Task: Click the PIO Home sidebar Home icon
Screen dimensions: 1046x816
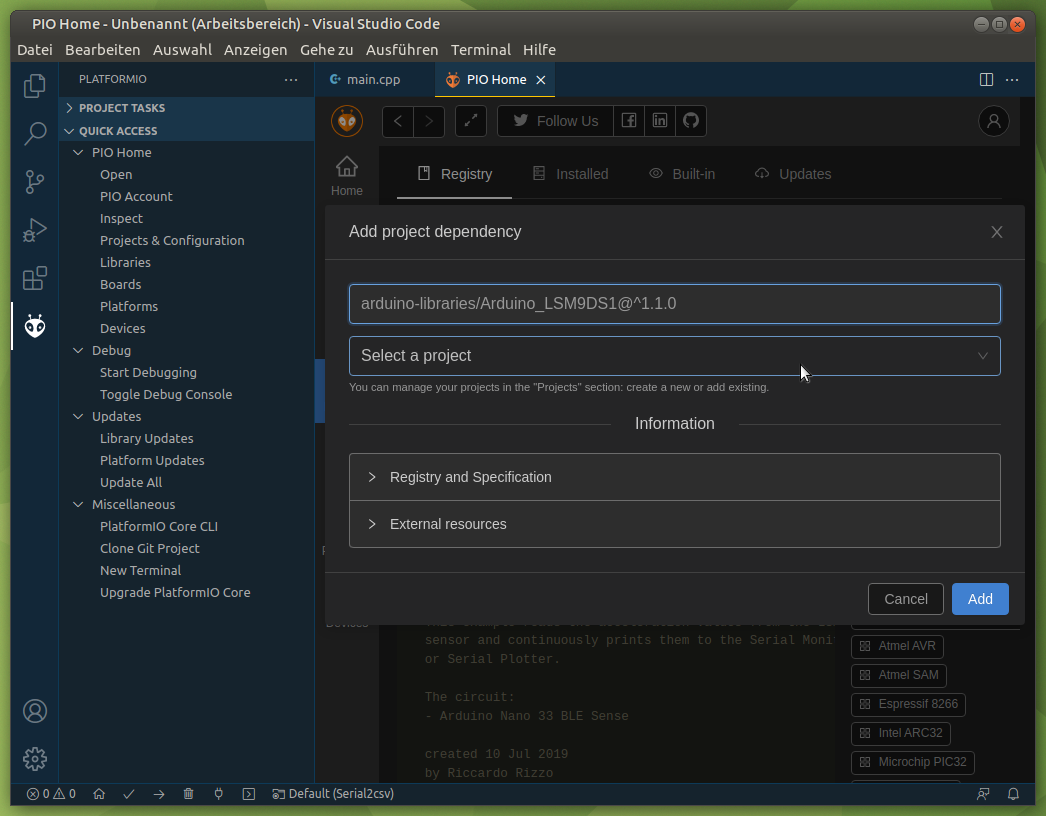Action: pyautogui.click(x=347, y=176)
